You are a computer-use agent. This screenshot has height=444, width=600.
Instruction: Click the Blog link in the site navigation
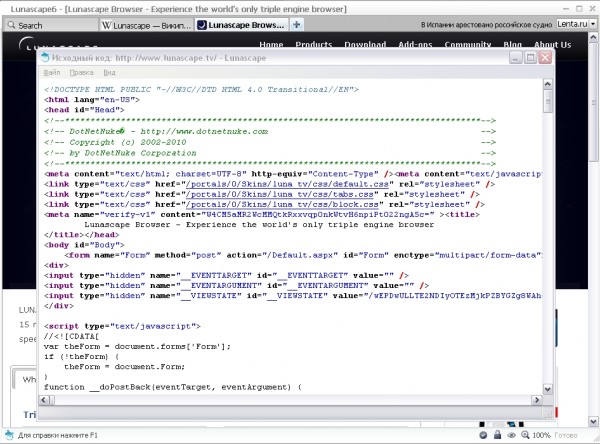pos(512,44)
